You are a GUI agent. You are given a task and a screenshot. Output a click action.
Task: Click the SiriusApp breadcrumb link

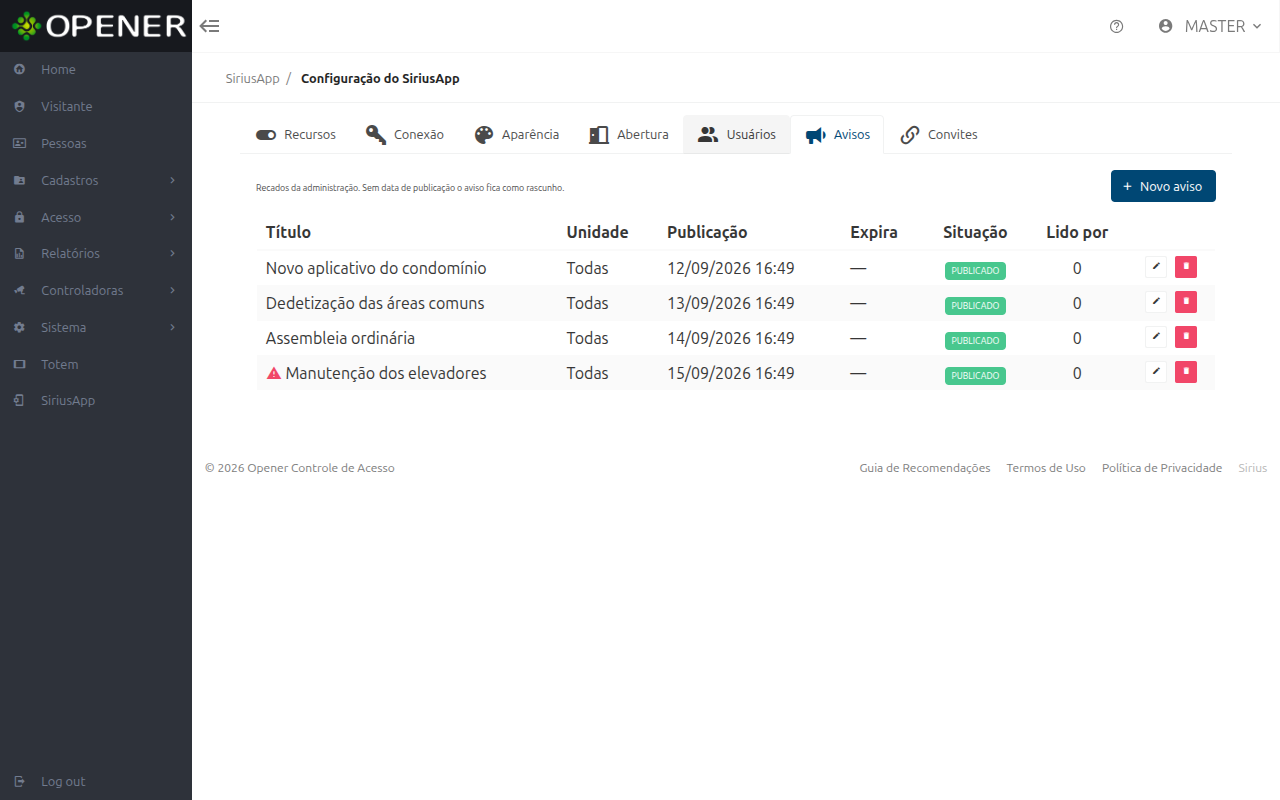[x=252, y=78]
